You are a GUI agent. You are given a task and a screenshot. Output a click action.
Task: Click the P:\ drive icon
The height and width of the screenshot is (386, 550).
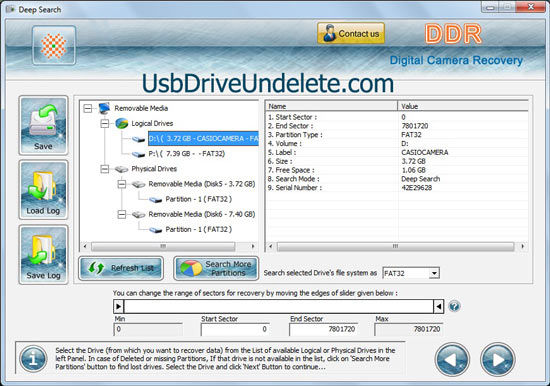click(138, 154)
